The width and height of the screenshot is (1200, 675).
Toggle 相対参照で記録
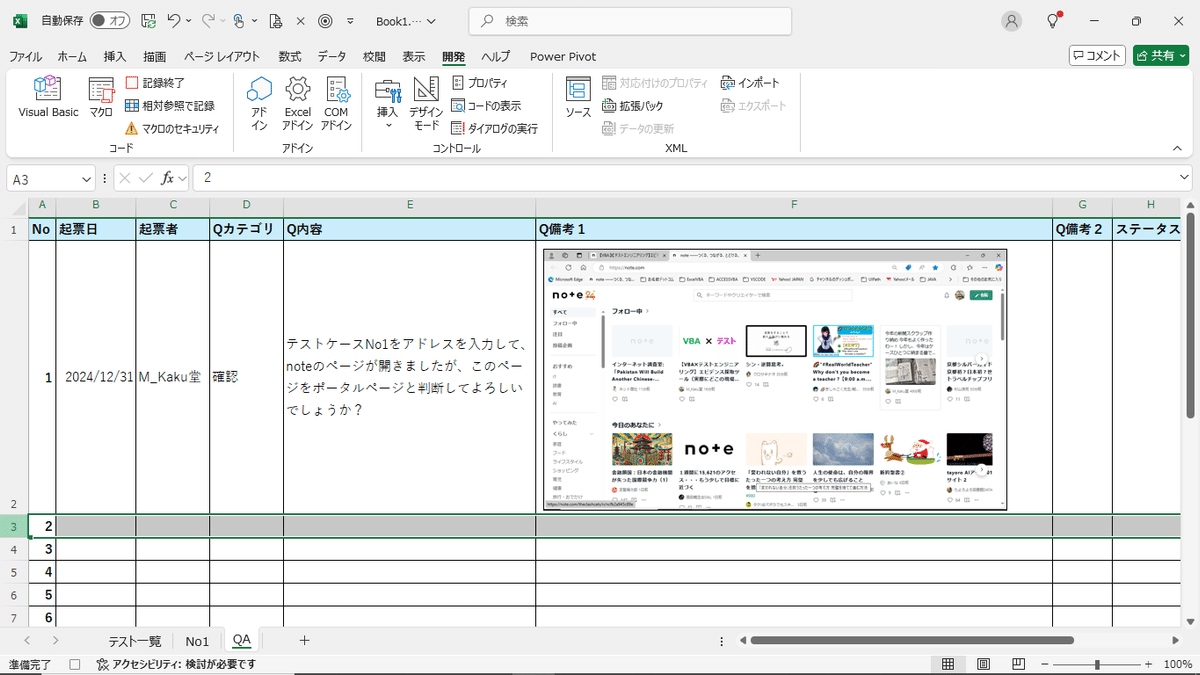tap(170, 106)
